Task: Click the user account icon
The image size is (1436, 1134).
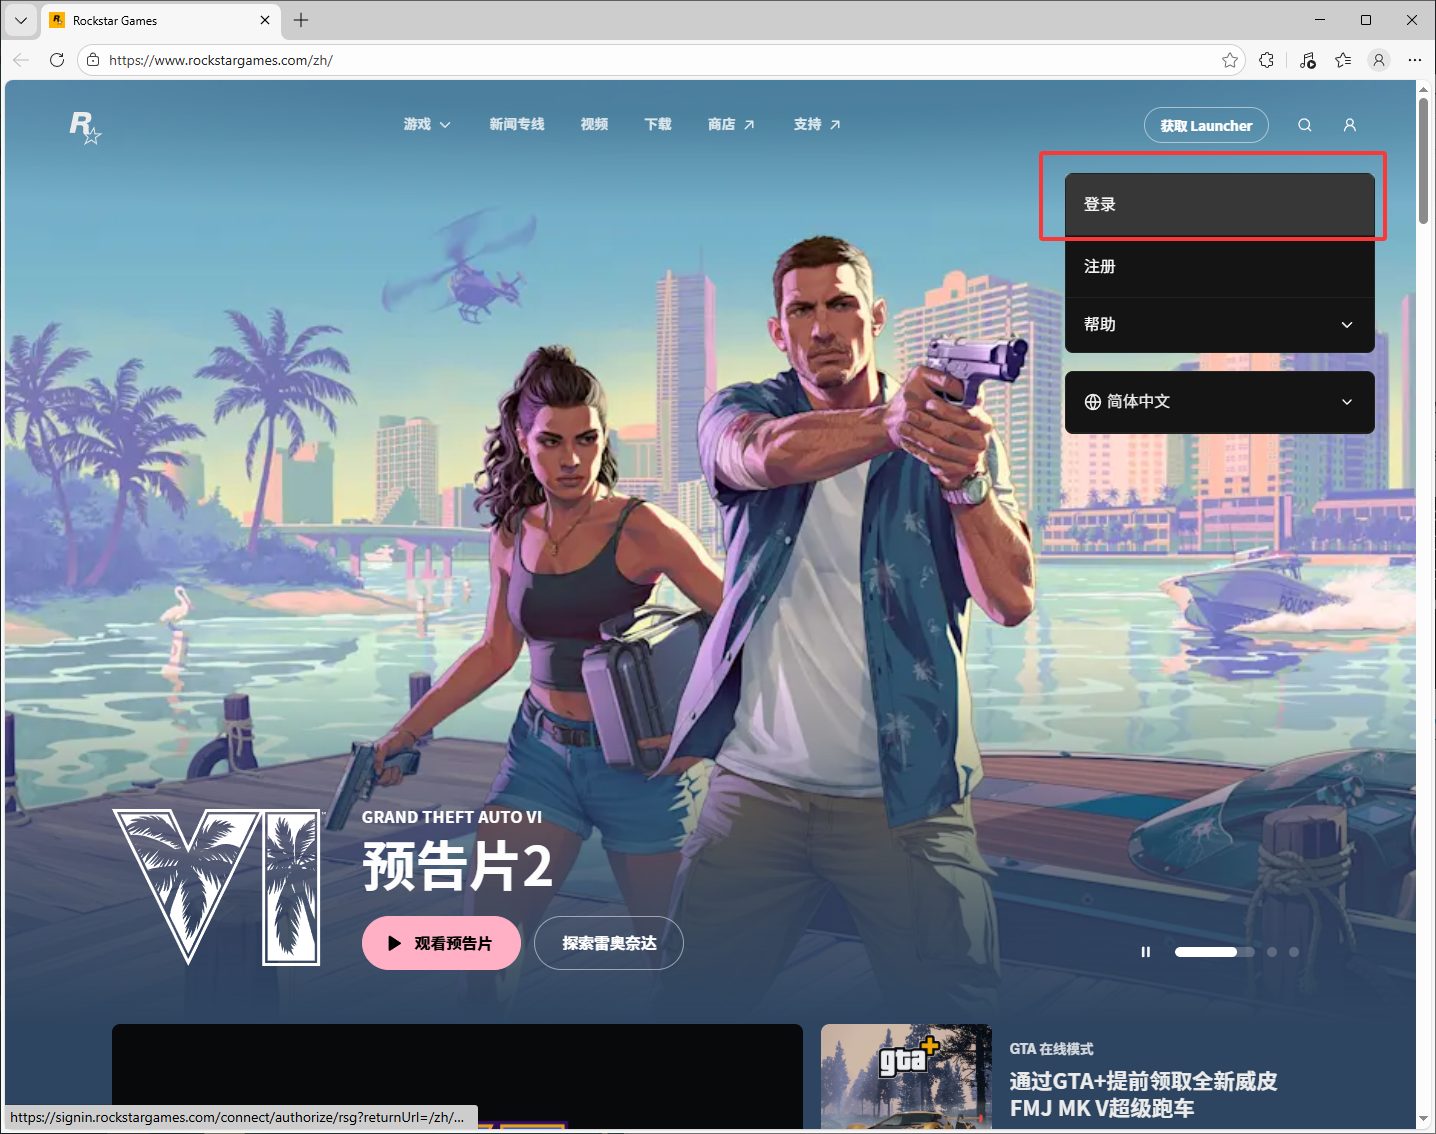Action: pos(1349,125)
